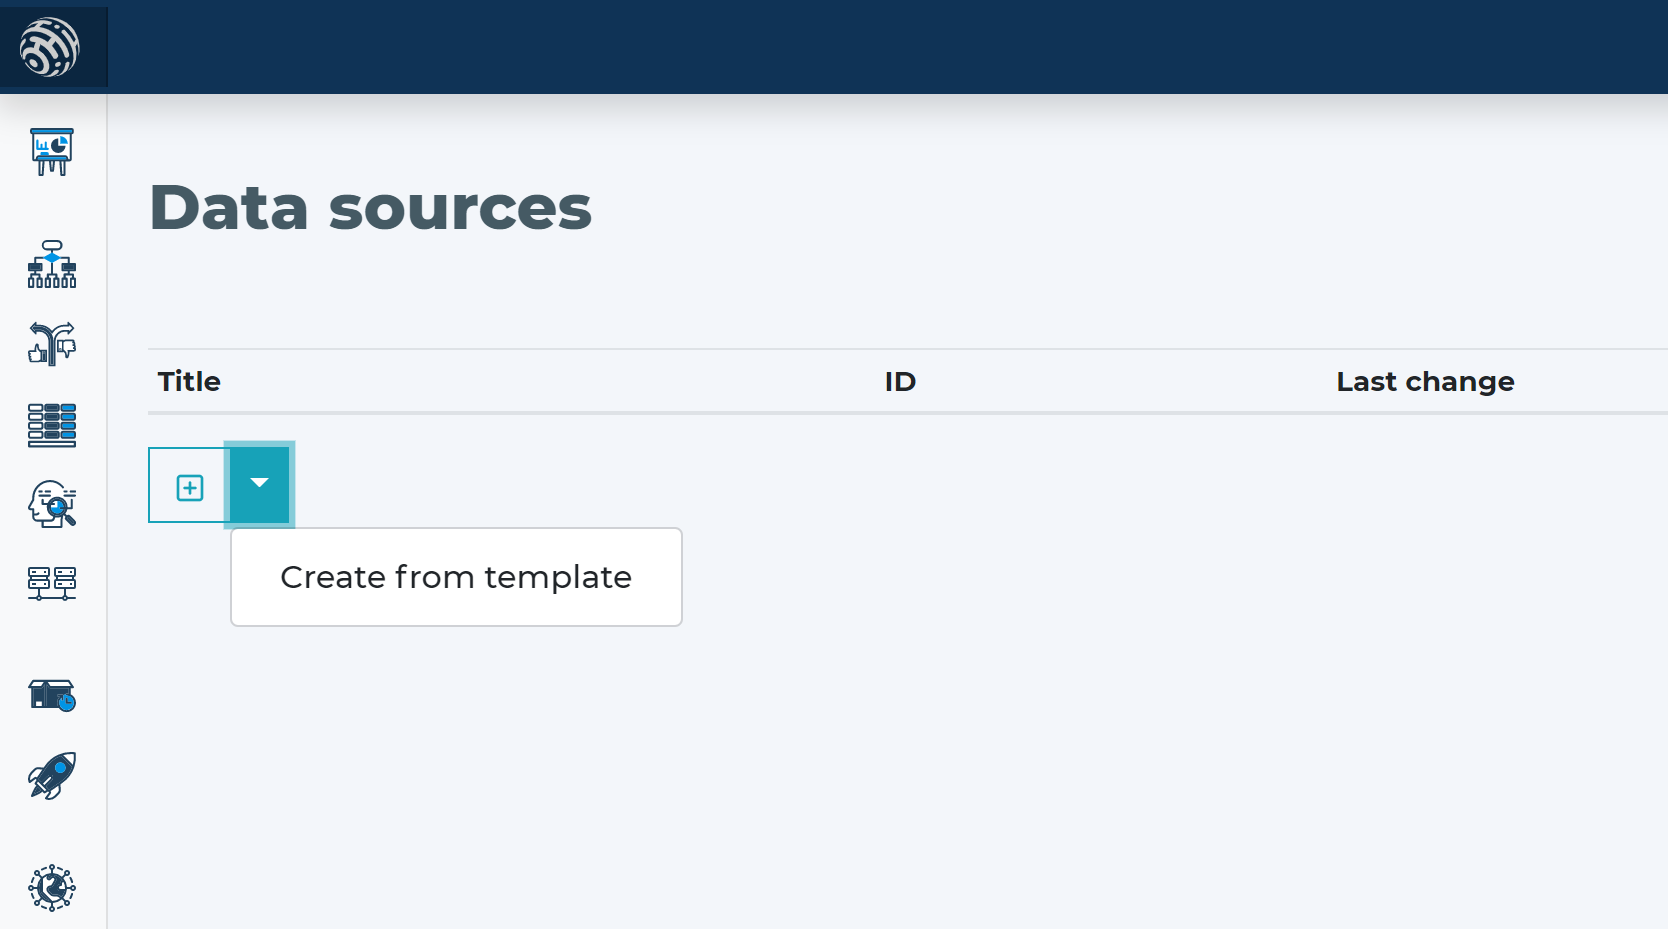The image size is (1668, 929).
Task: Open the hierarchy flowchart sidebar icon
Action: (x=52, y=264)
